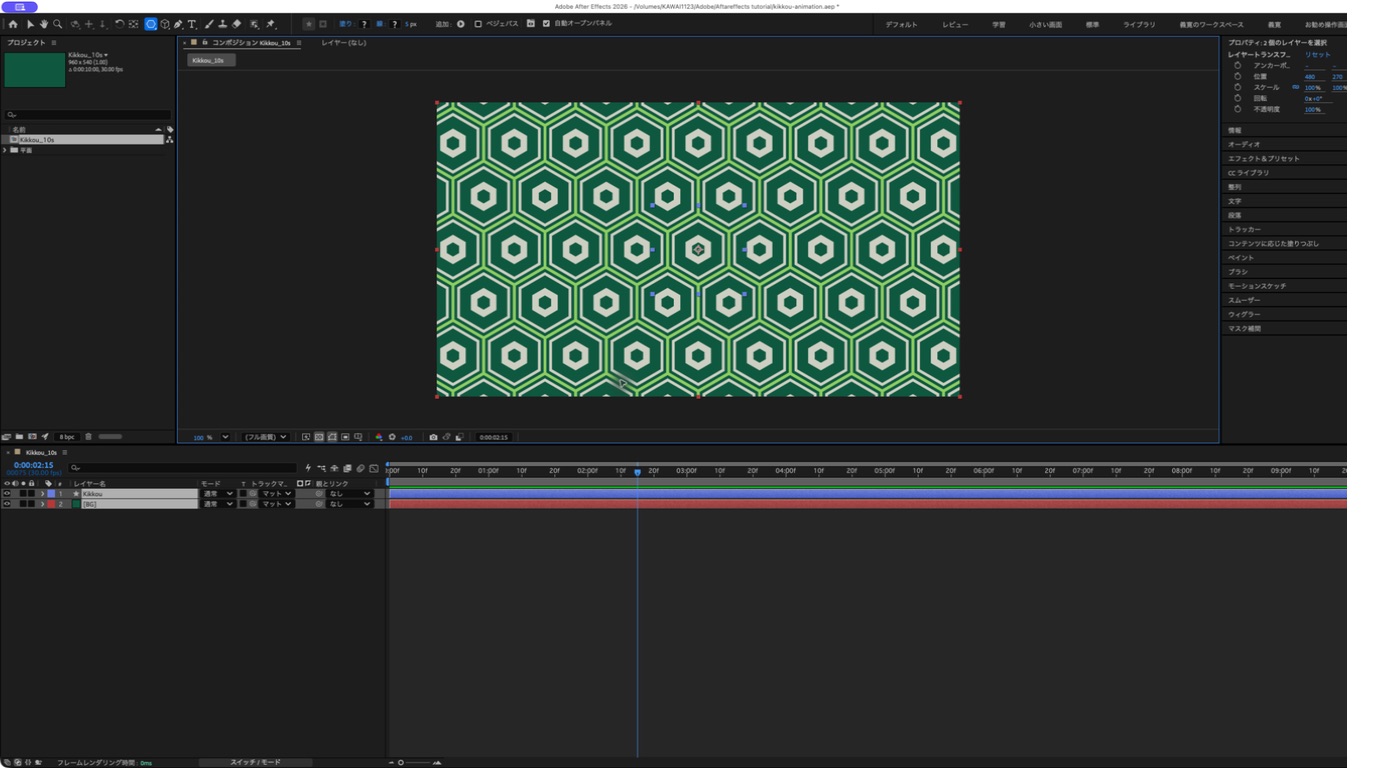Viewport: 1395px width, 768px height.
Task: Expand the Kikkou layer properties arrow
Action: [42, 494]
